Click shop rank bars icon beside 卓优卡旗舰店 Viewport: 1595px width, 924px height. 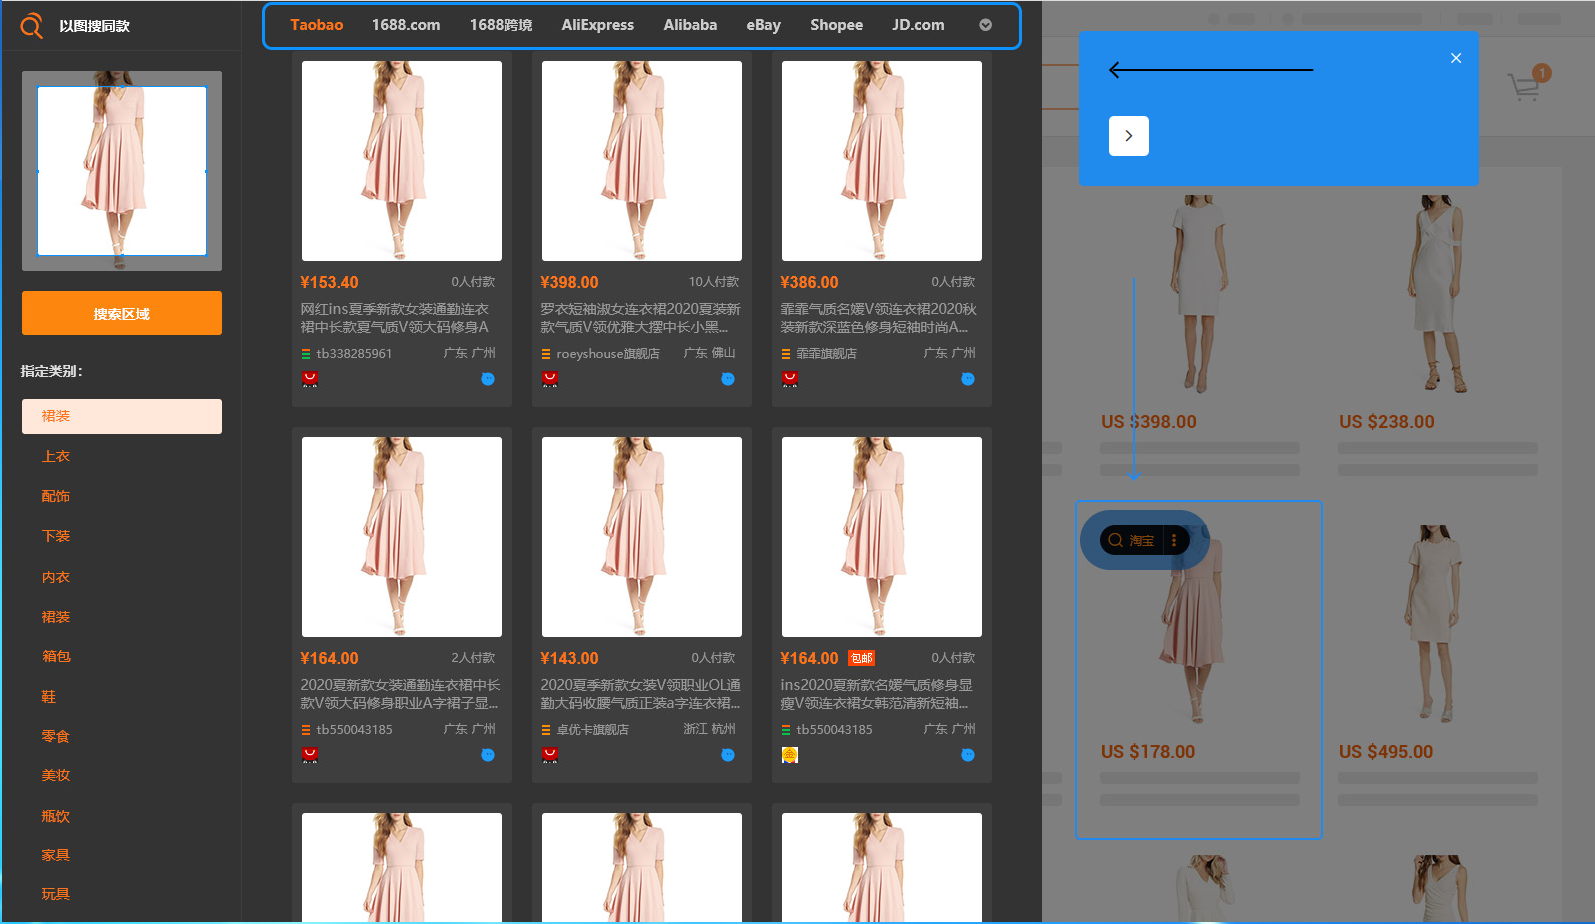tap(546, 730)
